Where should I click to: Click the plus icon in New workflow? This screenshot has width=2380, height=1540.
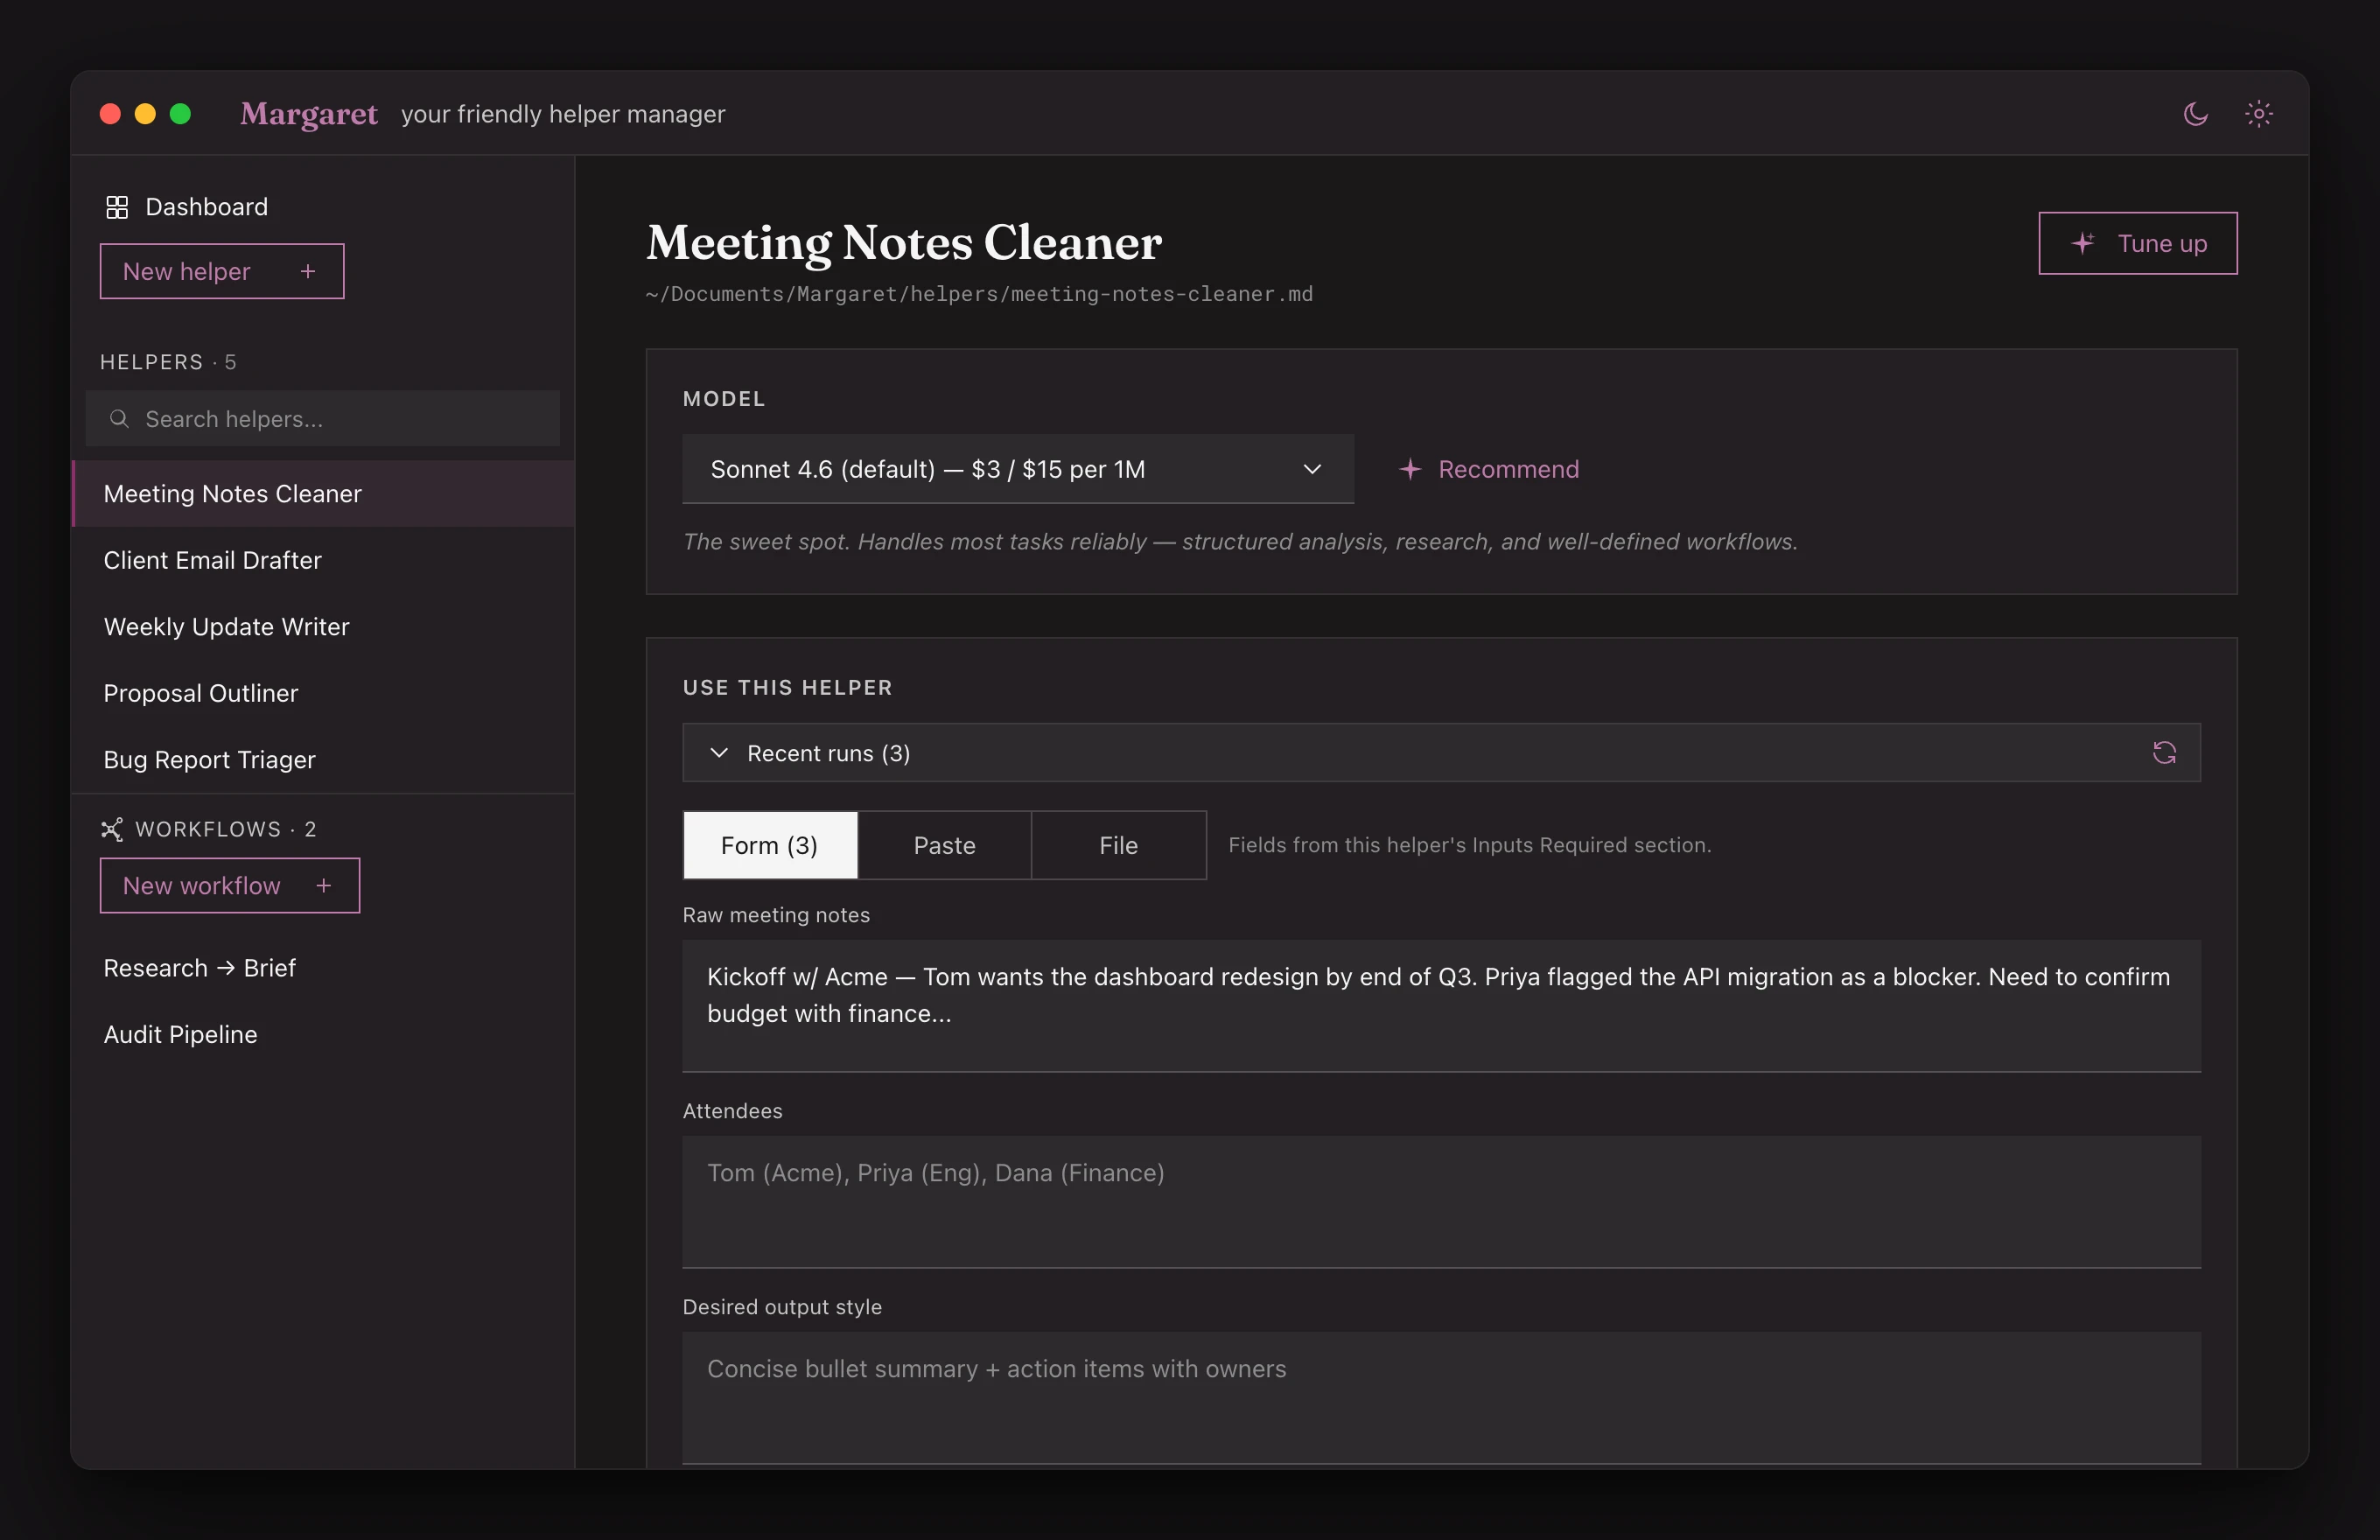coord(323,886)
